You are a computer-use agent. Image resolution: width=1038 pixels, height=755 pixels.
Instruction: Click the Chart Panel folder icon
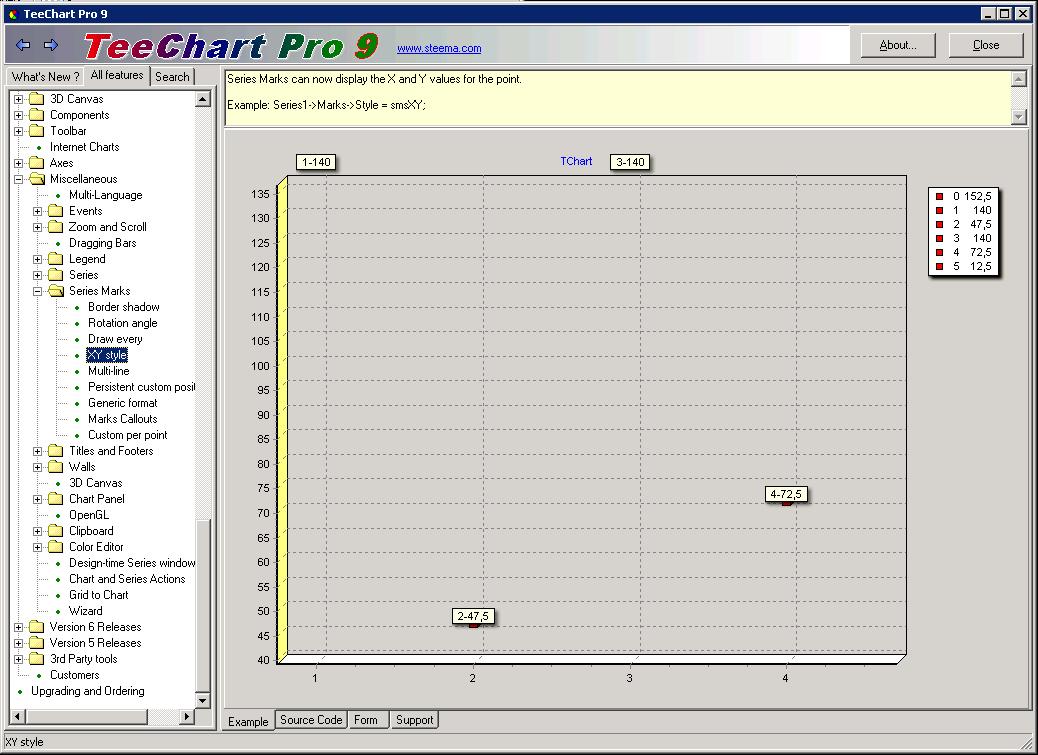pos(56,499)
